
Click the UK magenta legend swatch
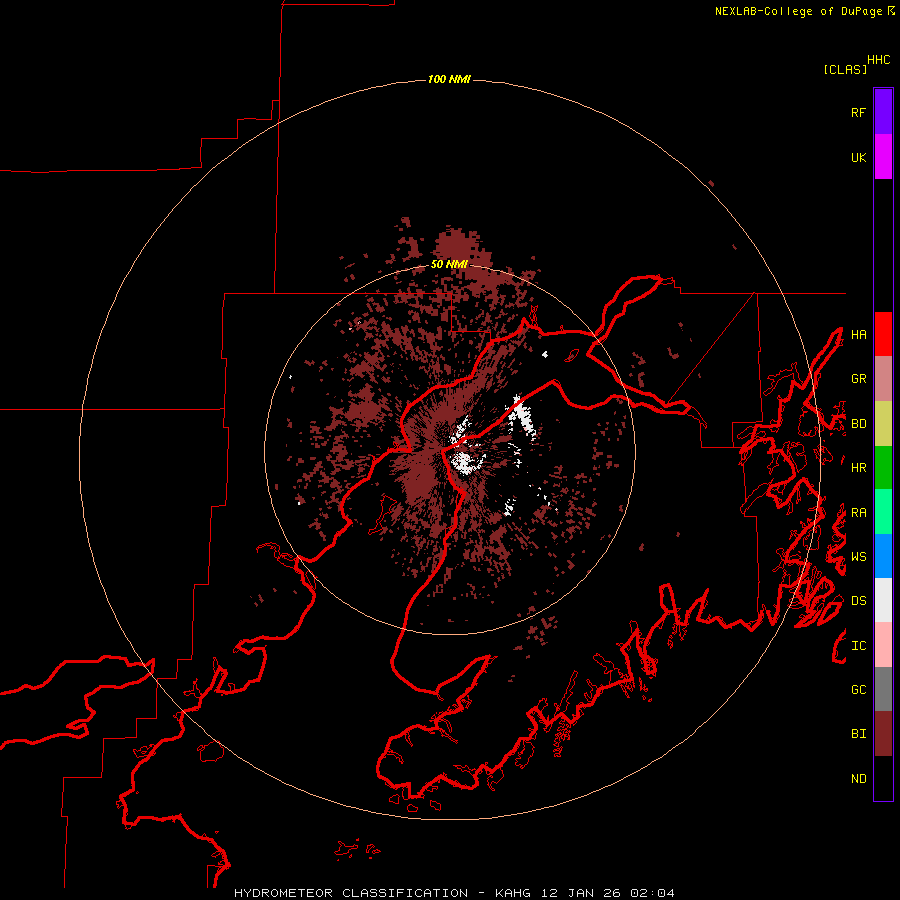click(883, 157)
